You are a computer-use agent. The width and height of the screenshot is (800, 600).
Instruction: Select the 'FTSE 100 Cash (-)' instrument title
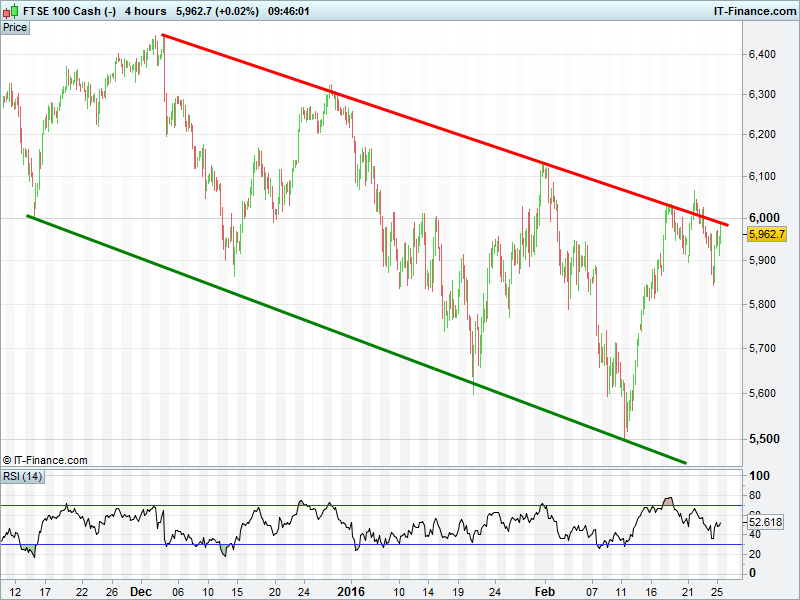point(69,11)
